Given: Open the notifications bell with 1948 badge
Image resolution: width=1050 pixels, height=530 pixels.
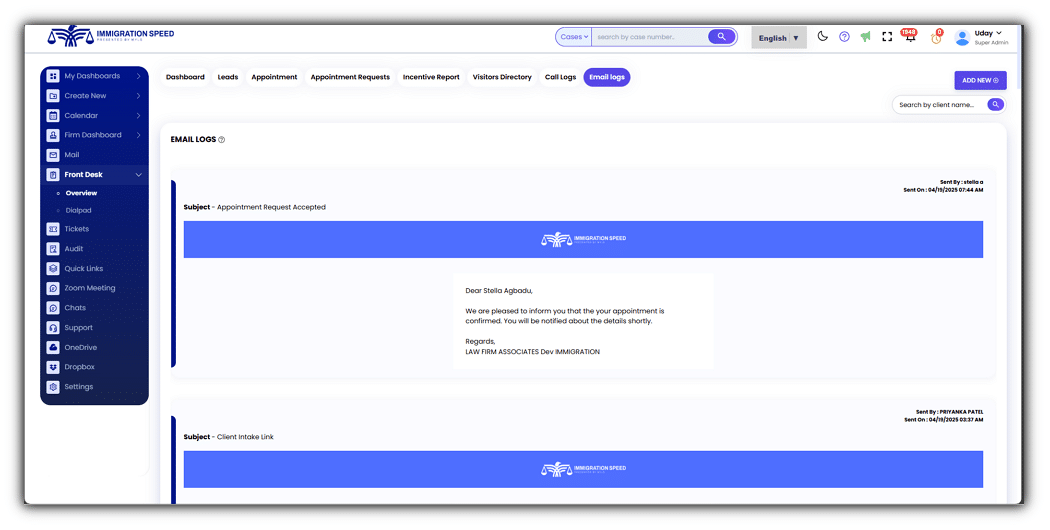Looking at the screenshot, I should [910, 37].
